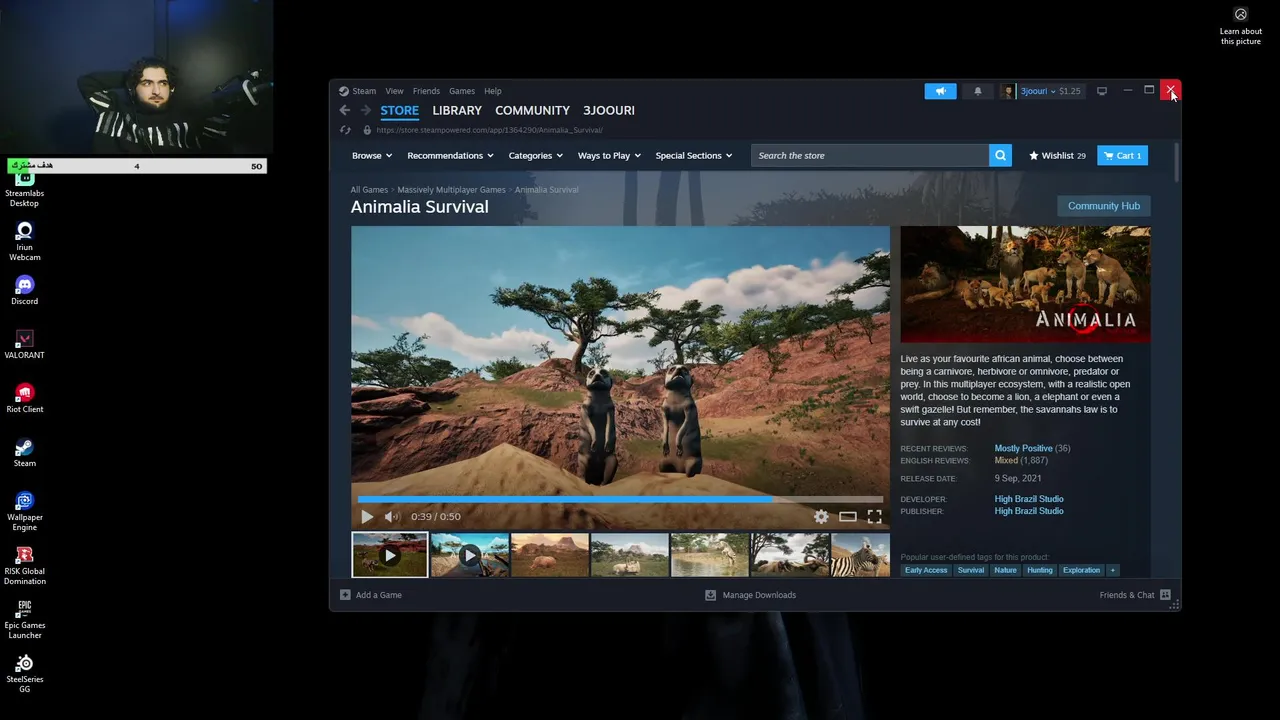The width and height of the screenshot is (1280, 720).
Task: Open Wallpaper Engine desktop icon
Action: [x=25, y=511]
